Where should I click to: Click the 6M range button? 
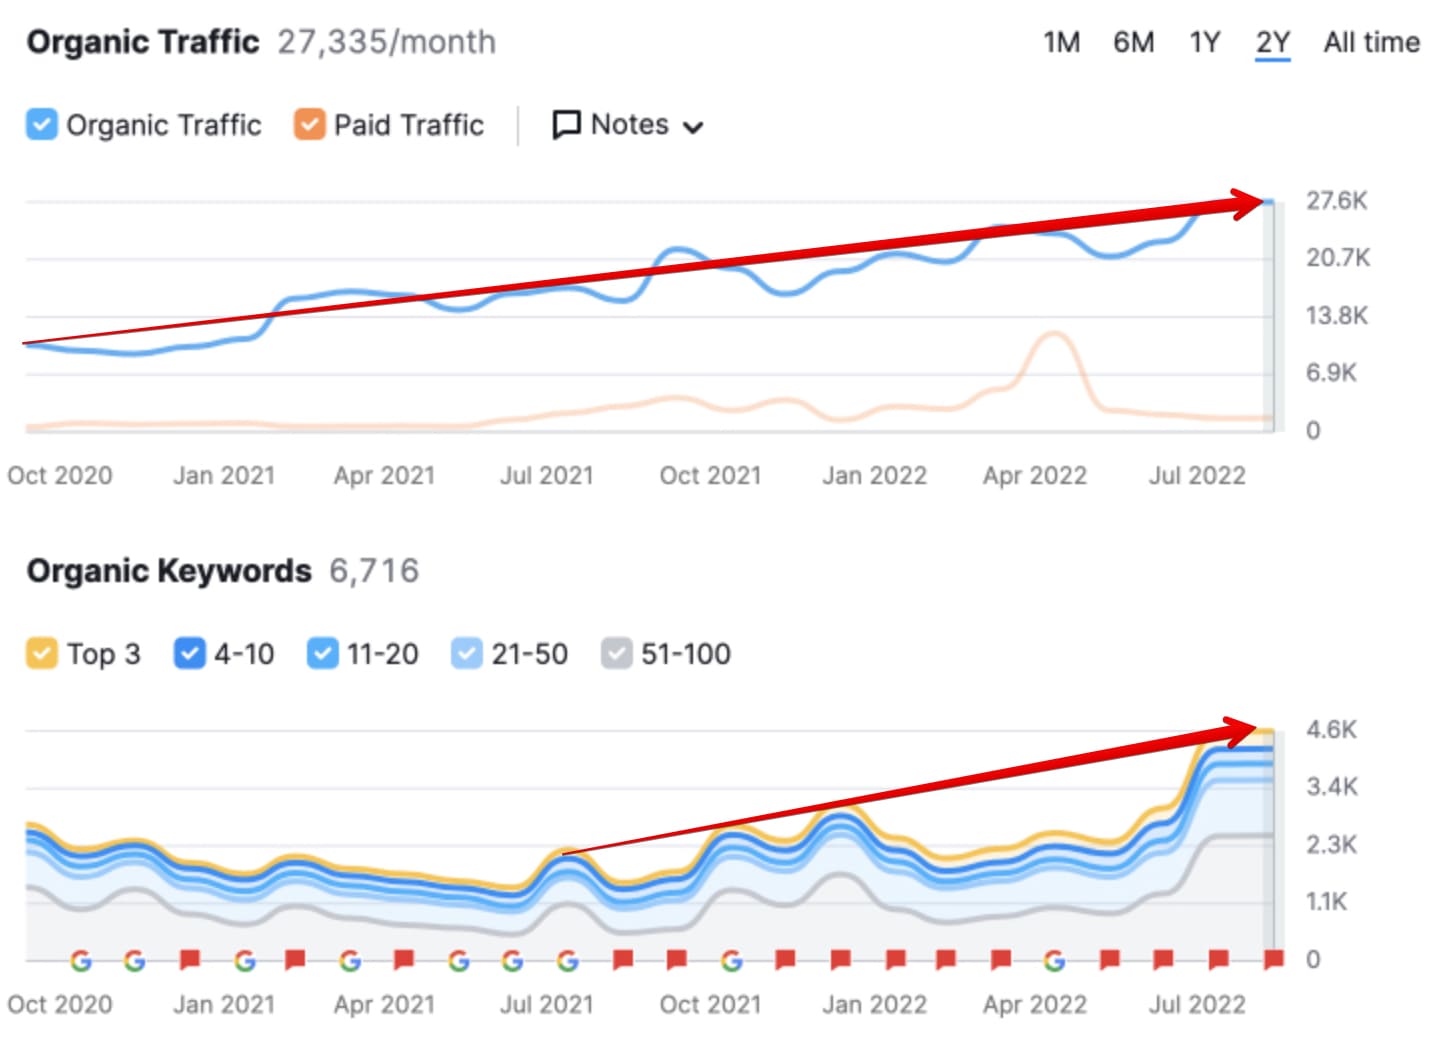(x=1134, y=42)
